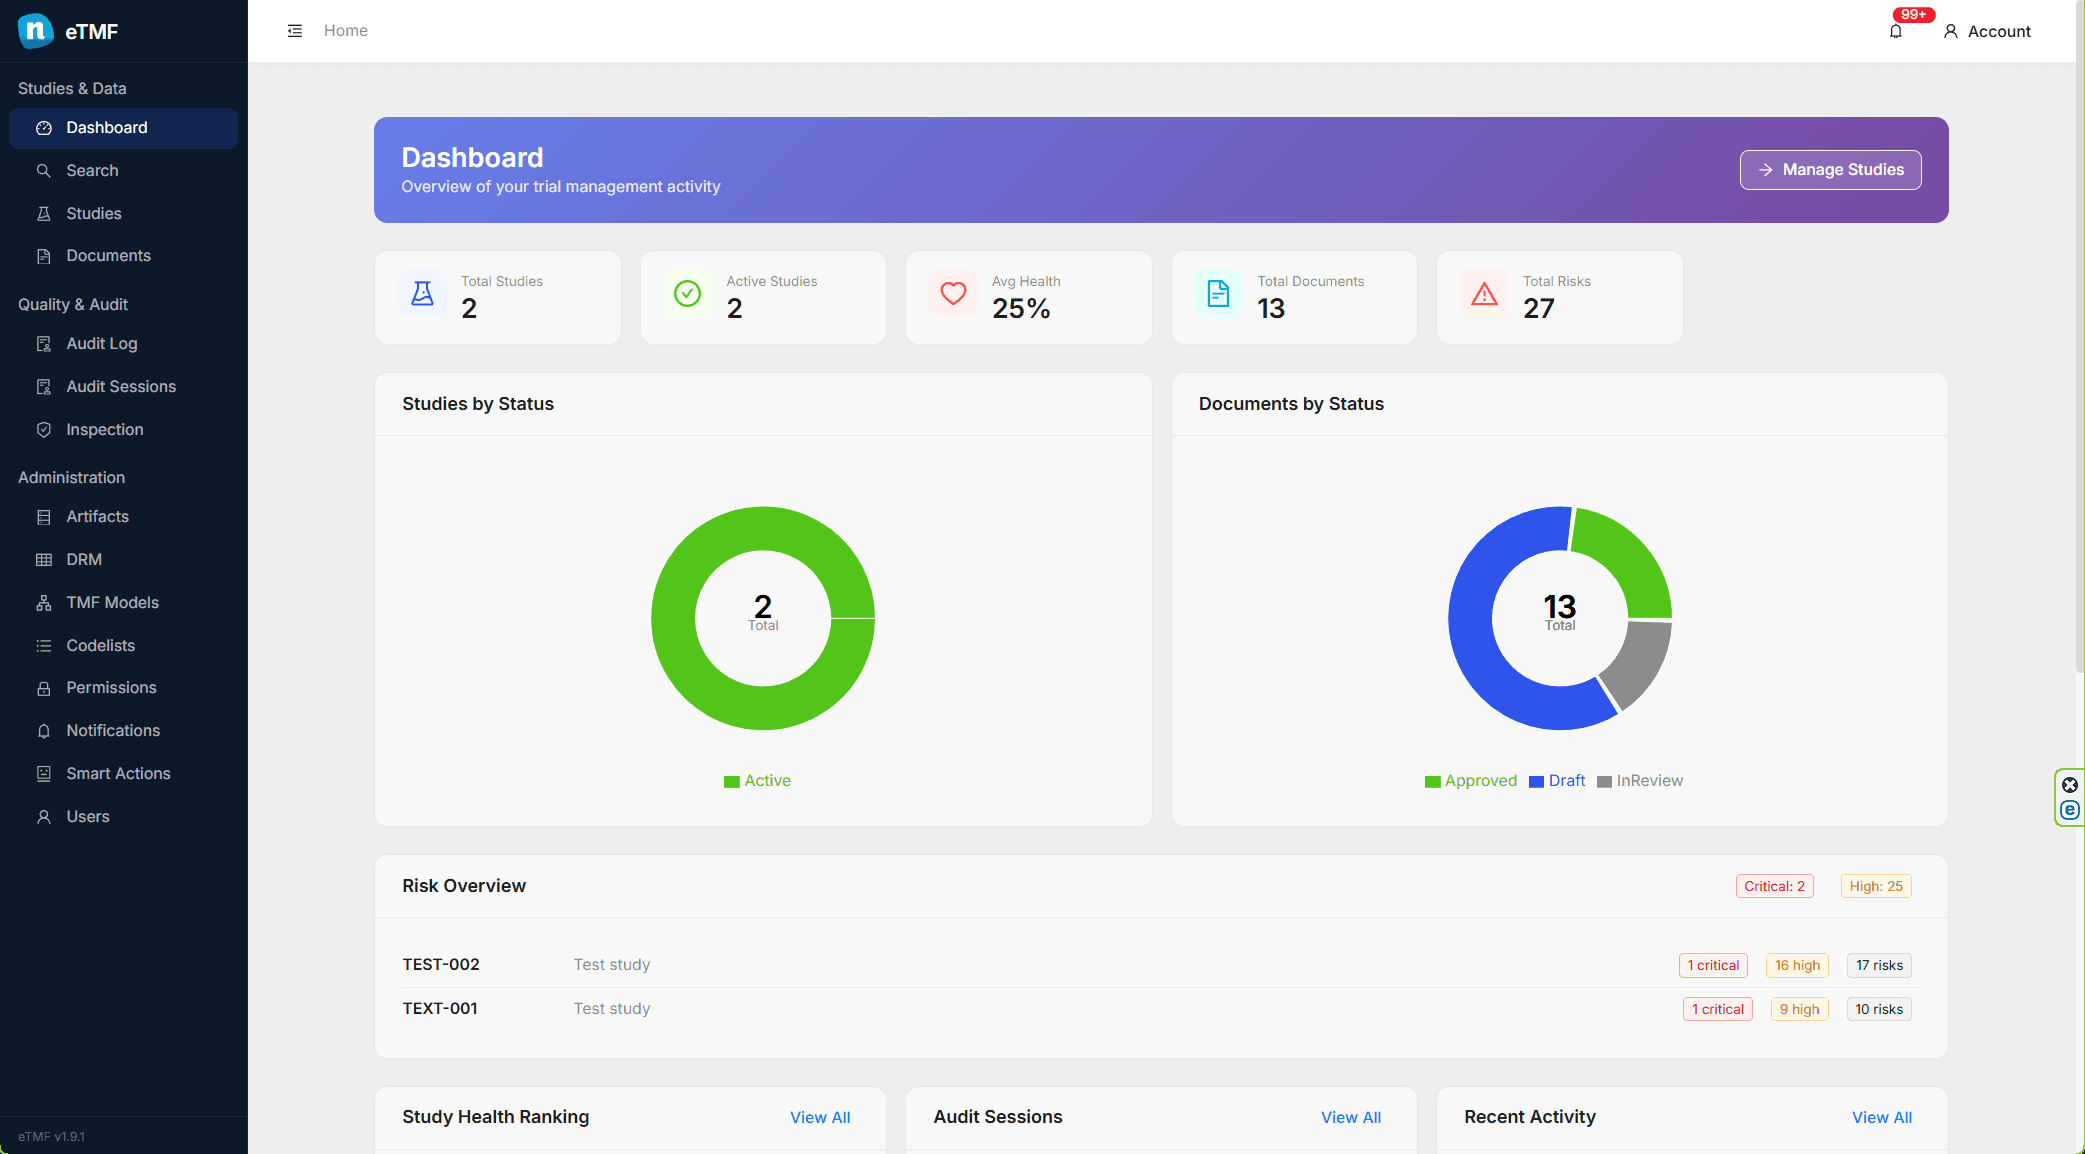View All in Recent Activity card
Viewport: 2085px width, 1154px height.
(1882, 1118)
